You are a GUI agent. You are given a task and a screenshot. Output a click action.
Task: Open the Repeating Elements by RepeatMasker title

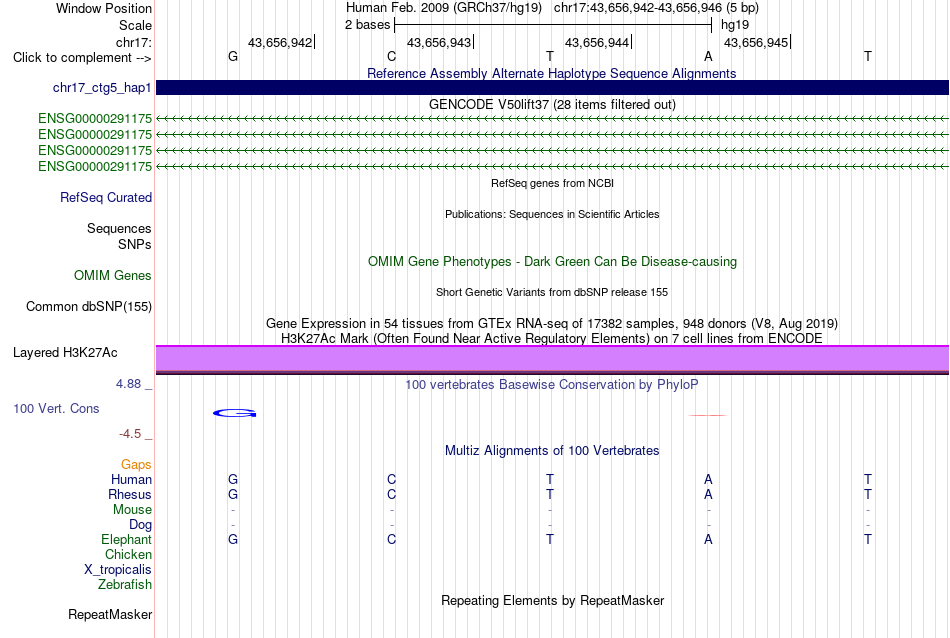[x=552, y=600]
